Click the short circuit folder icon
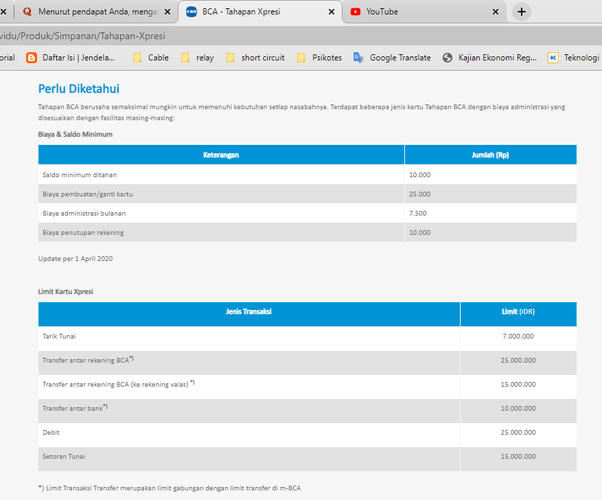Screen dimensions: 602x500 pos(230,58)
